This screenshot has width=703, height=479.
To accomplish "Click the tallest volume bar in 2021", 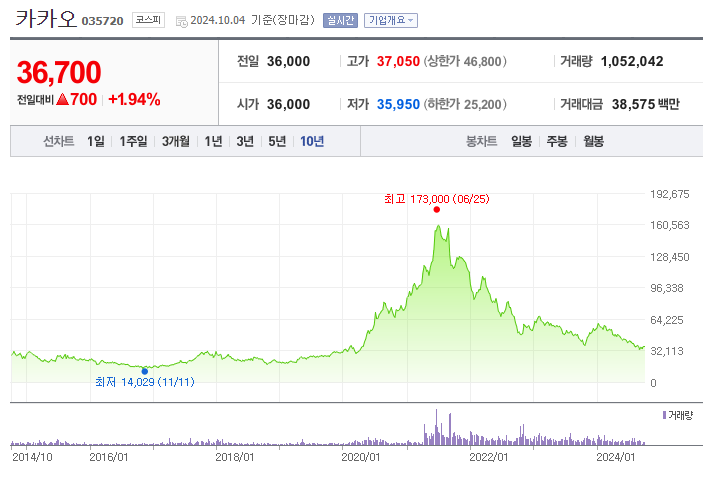I will tap(436, 427).
